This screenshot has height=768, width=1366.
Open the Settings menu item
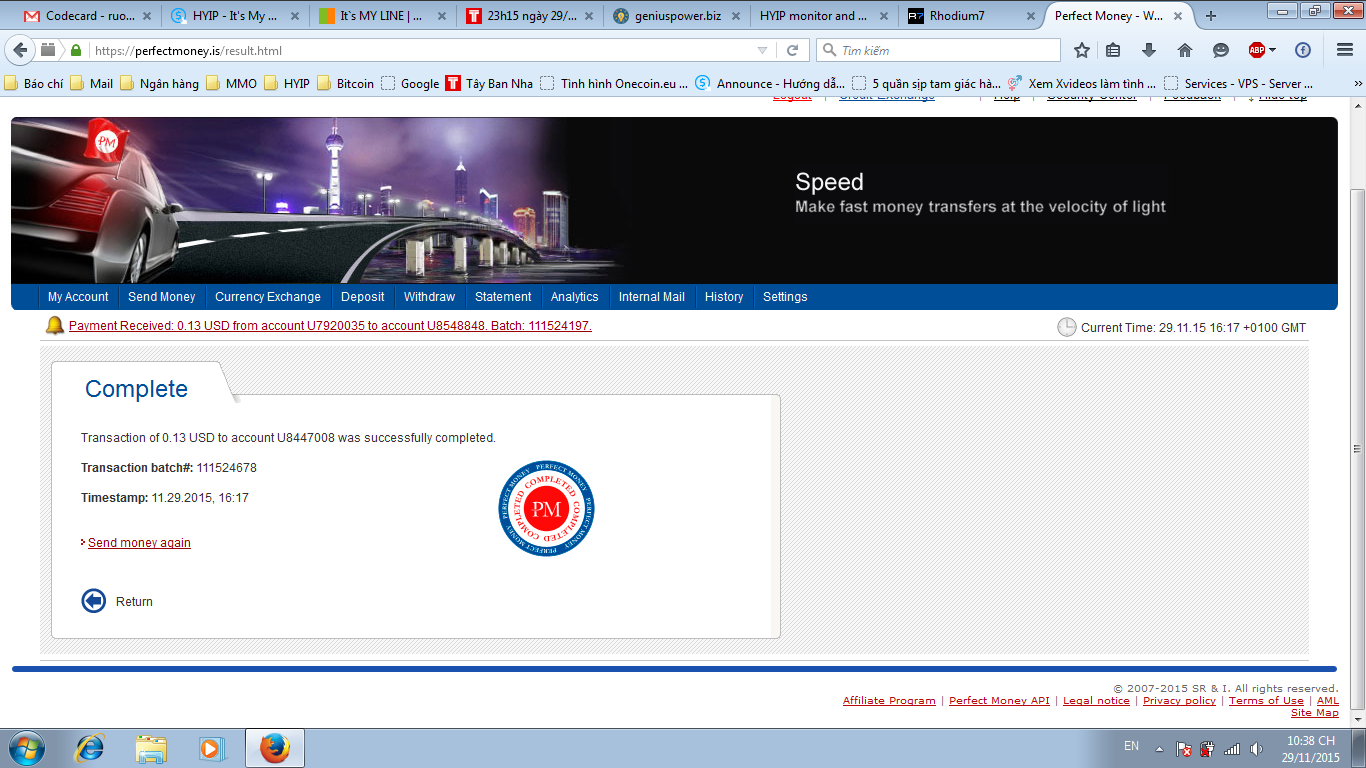click(785, 297)
